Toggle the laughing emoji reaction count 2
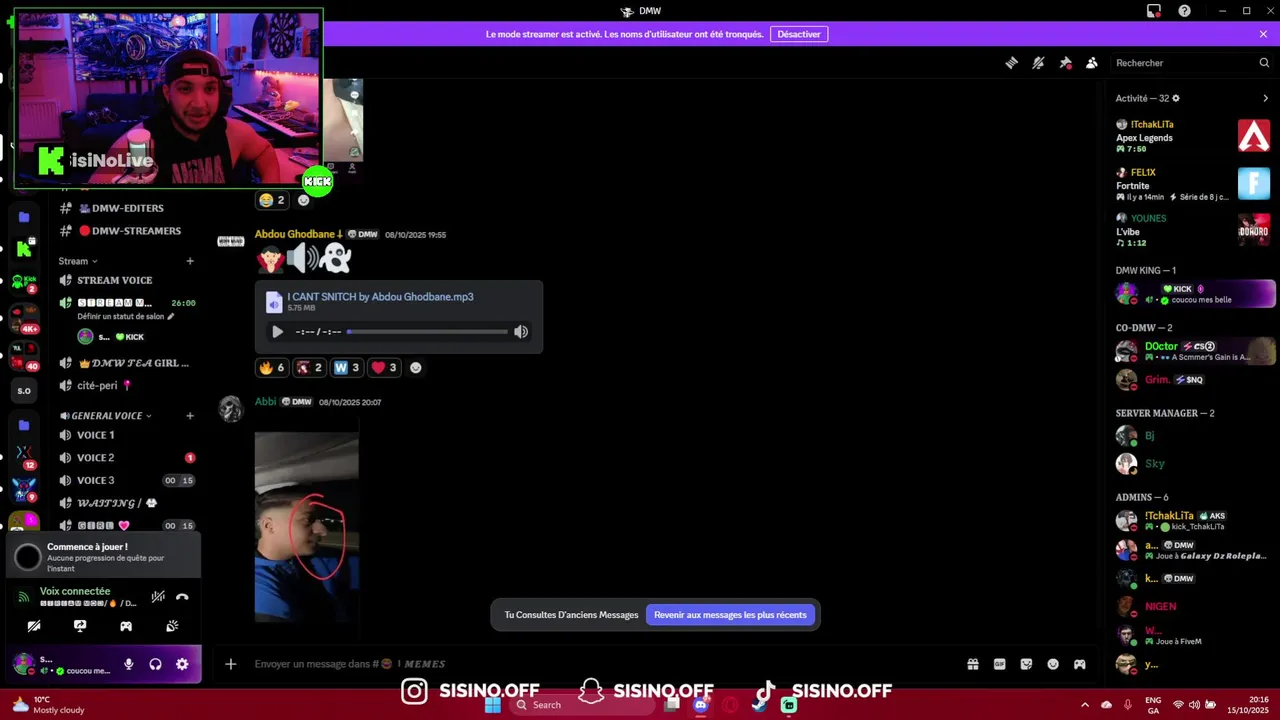This screenshot has height=720, width=1280. [x=272, y=200]
